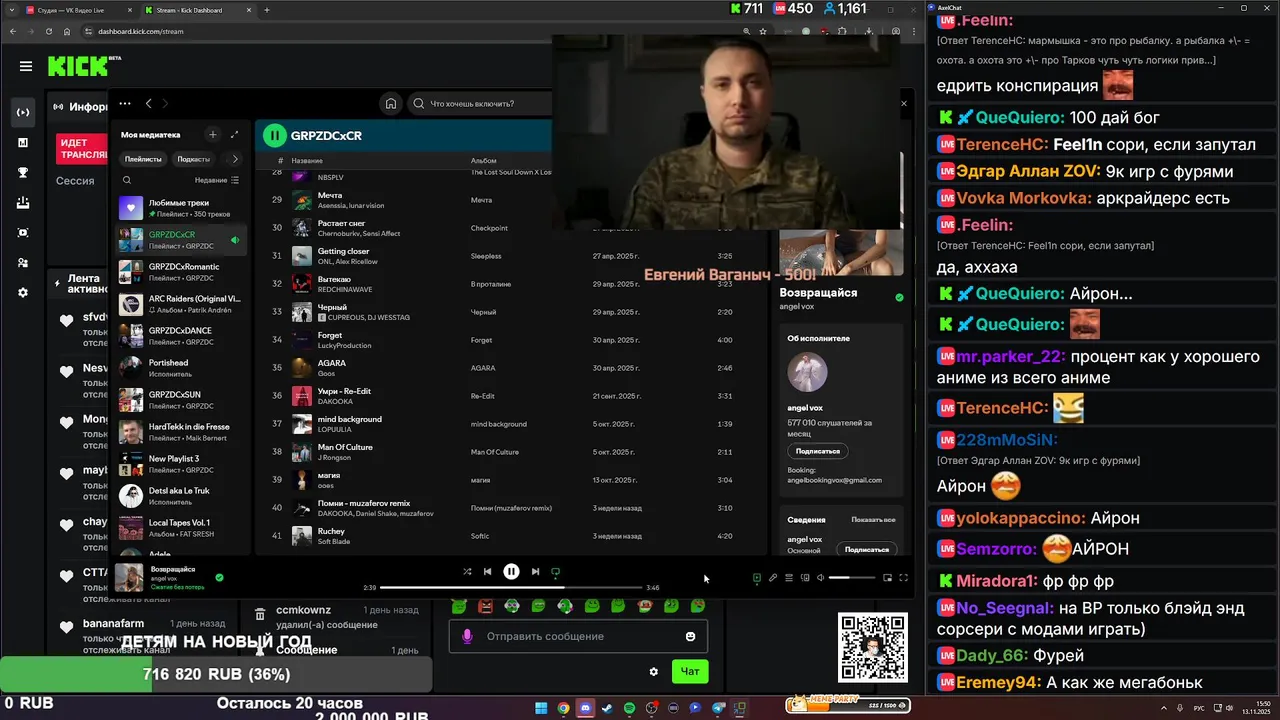Adjust the Spotify volume slider
Viewport: 1280px width, 720px height.
(852, 577)
